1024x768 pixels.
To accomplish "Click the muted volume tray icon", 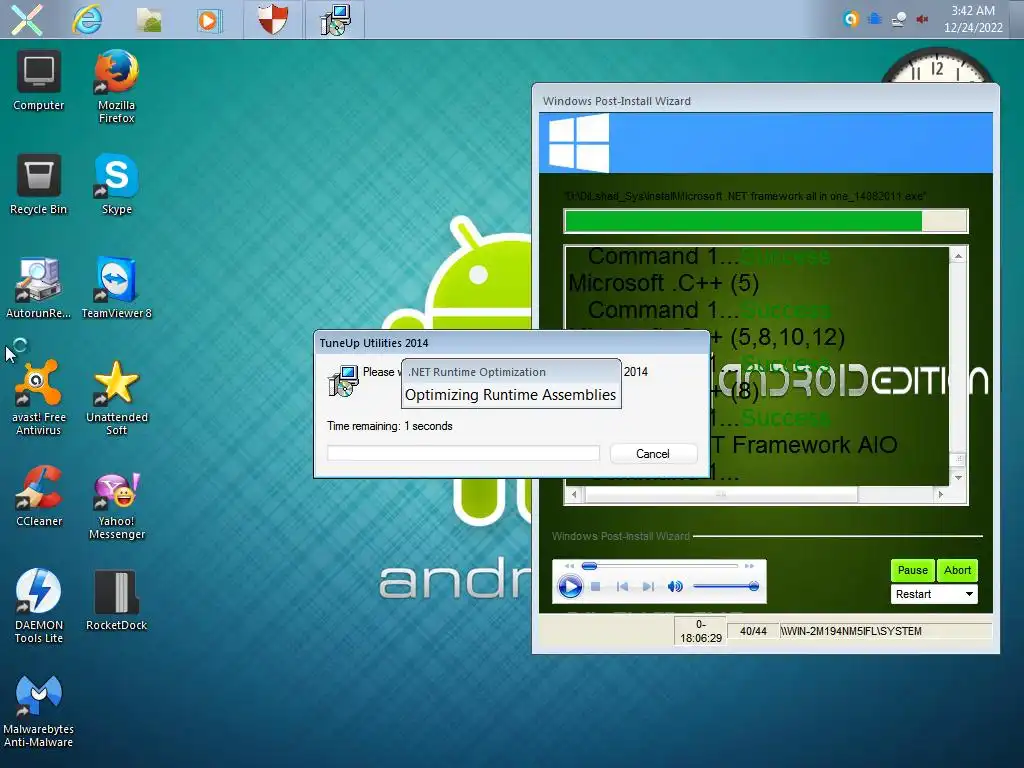I will 922,19.
